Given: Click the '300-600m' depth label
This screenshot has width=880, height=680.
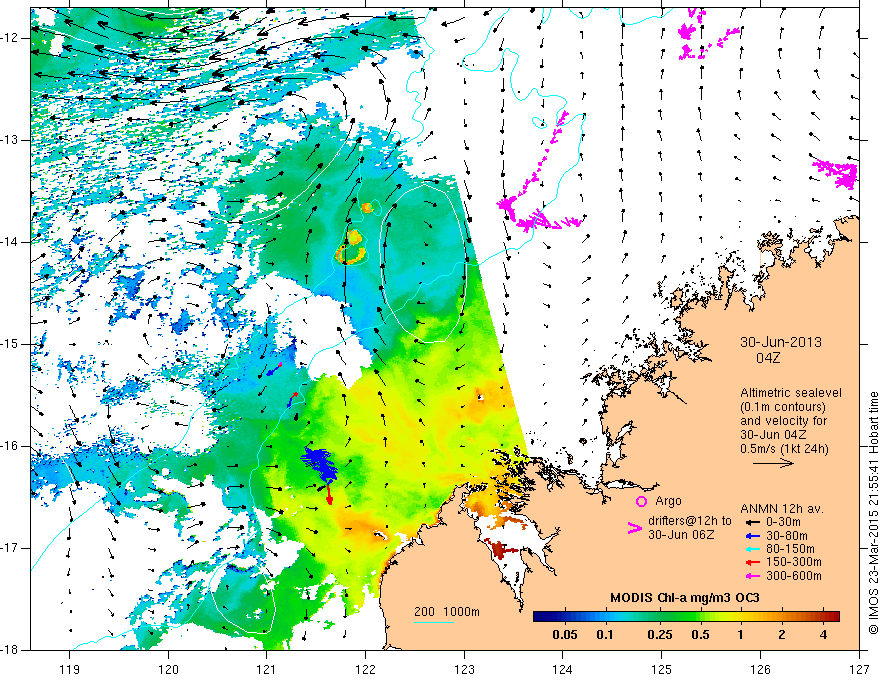Looking at the screenshot, I should pyautogui.click(x=793, y=576).
